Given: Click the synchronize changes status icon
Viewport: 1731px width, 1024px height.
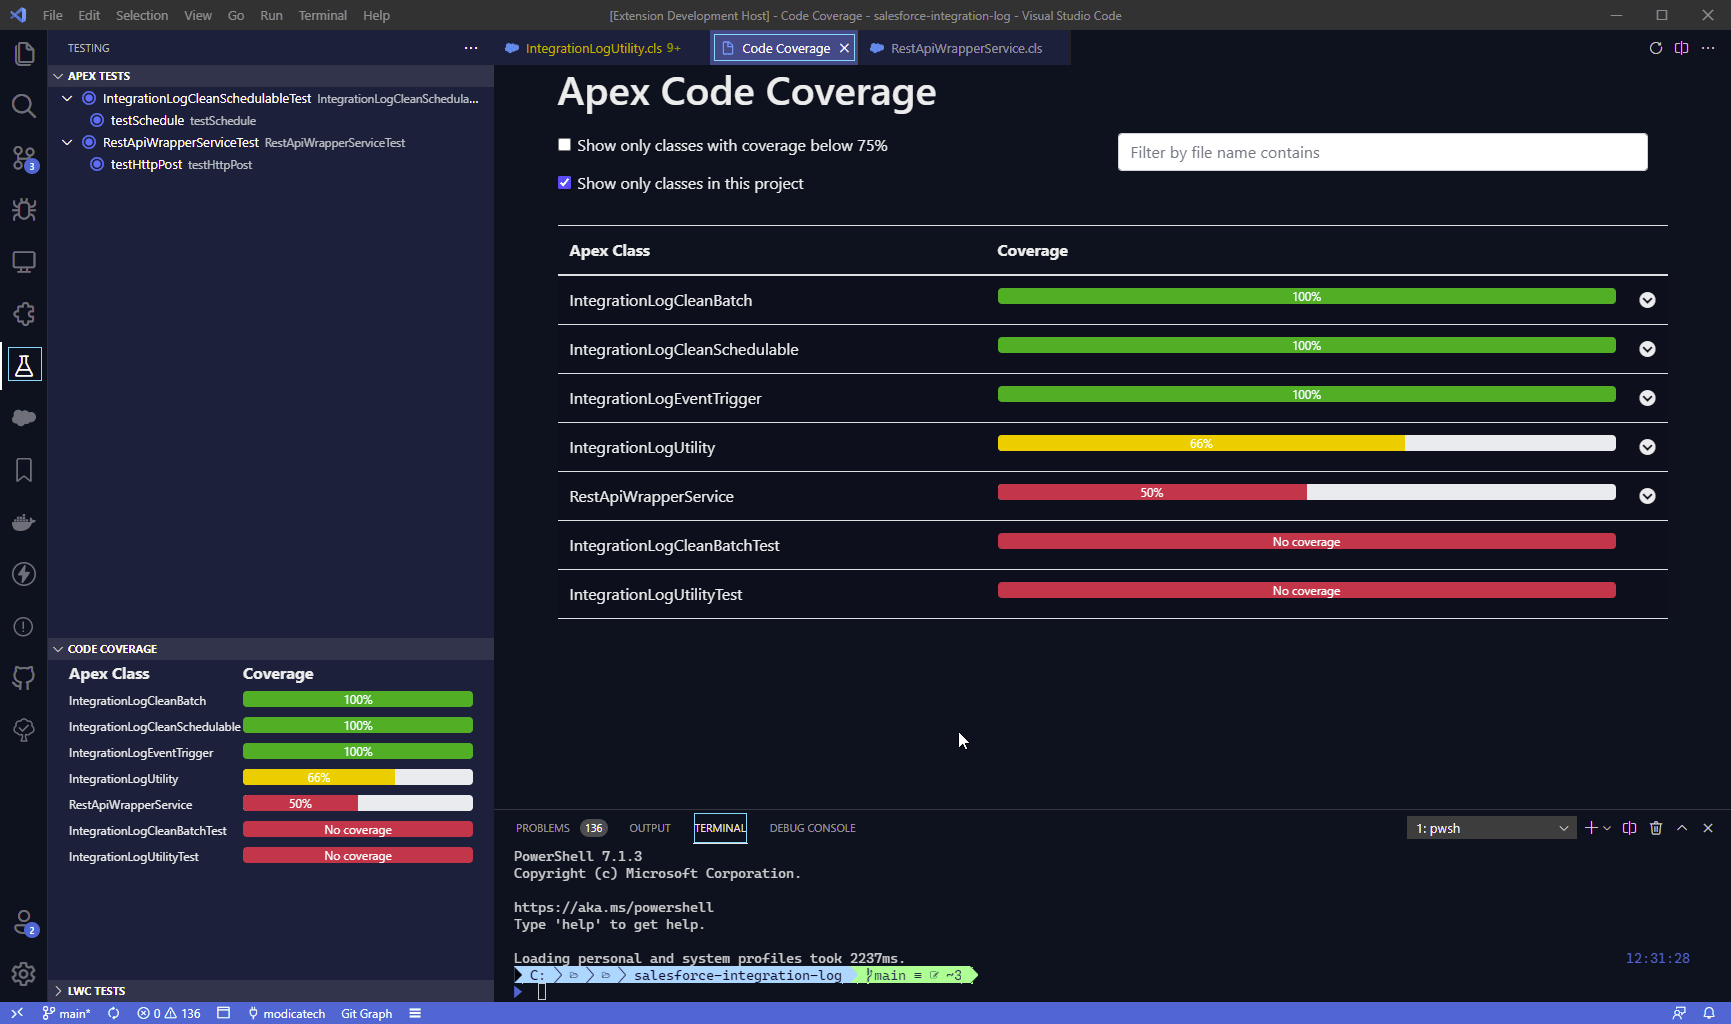Looking at the screenshot, I should point(114,1013).
